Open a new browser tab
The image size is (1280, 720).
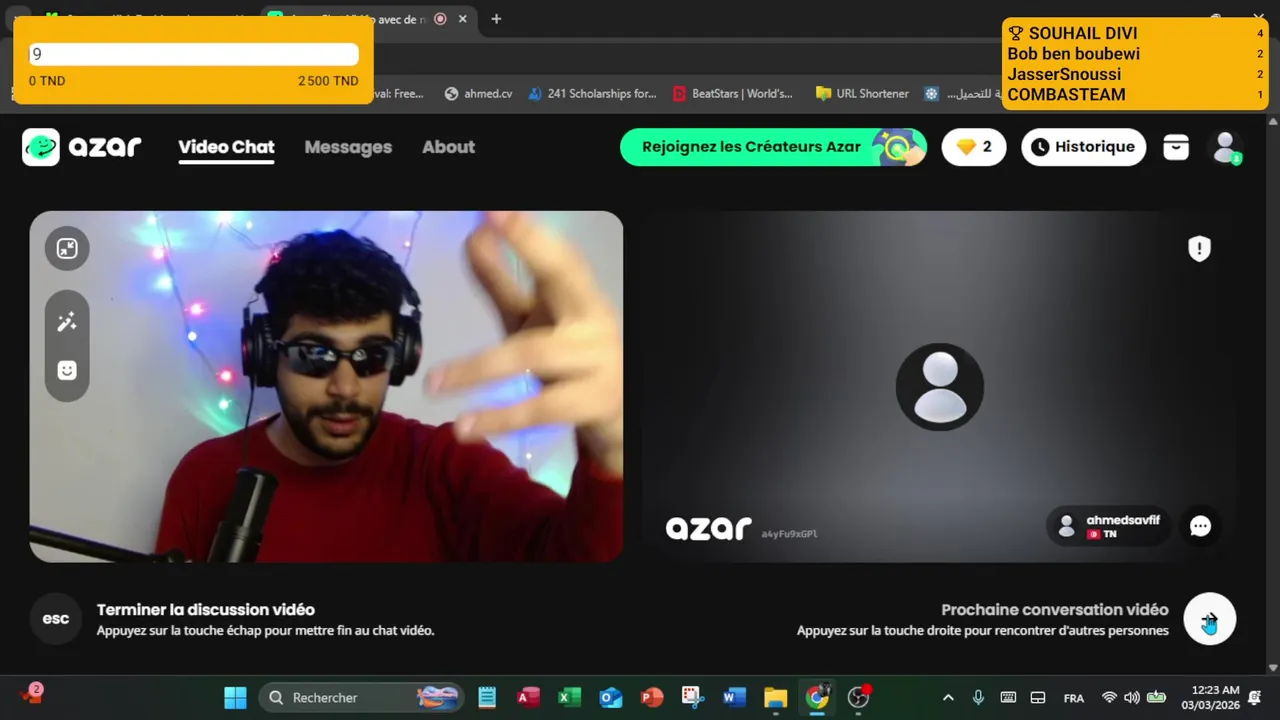point(496,18)
